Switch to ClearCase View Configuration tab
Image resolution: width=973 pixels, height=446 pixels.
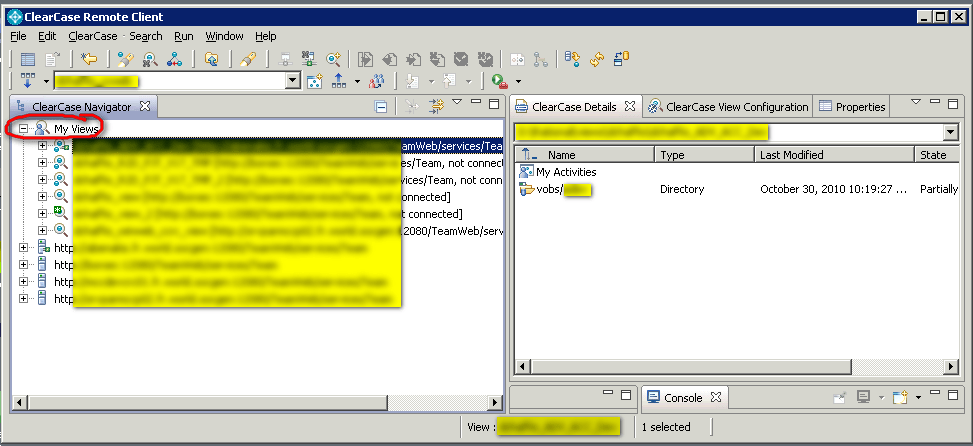[x=727, y=107]
